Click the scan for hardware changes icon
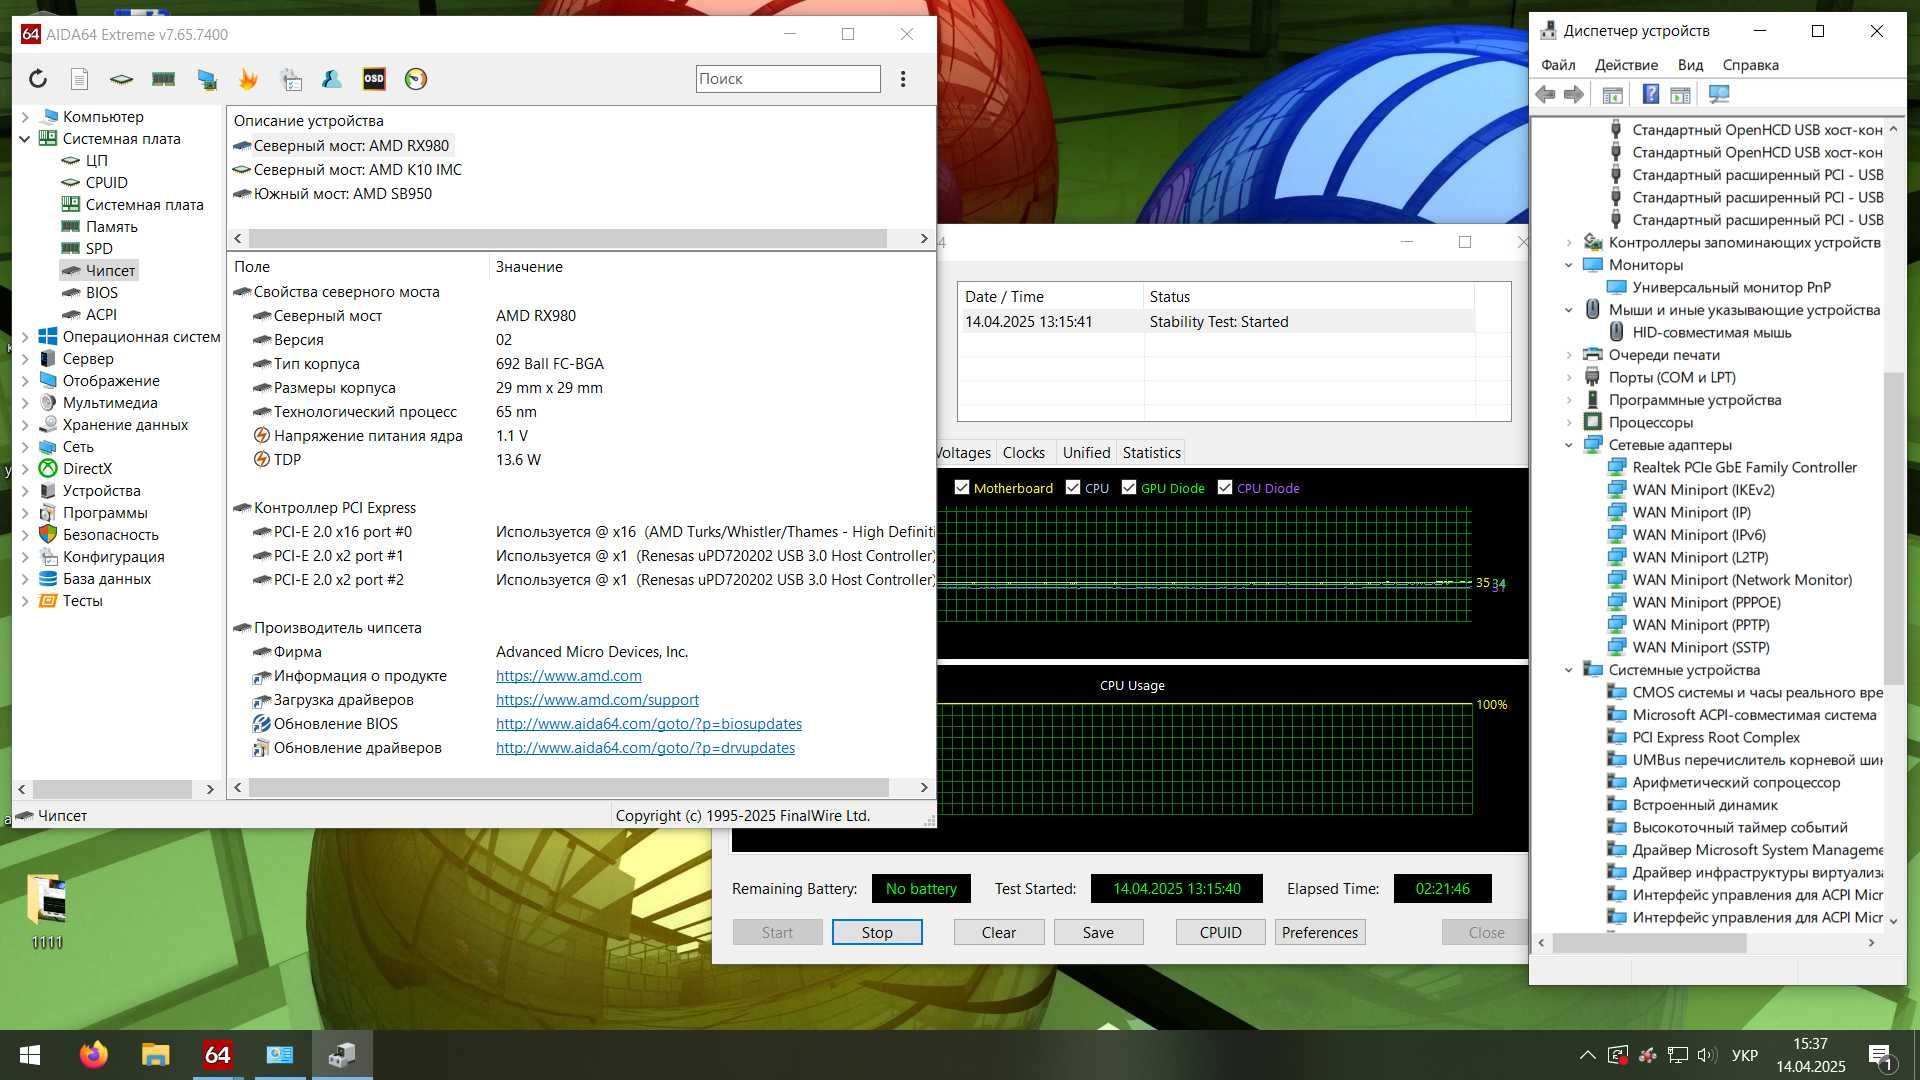This screenshot has width=1920, height=1080. [x=1719, y=94]
